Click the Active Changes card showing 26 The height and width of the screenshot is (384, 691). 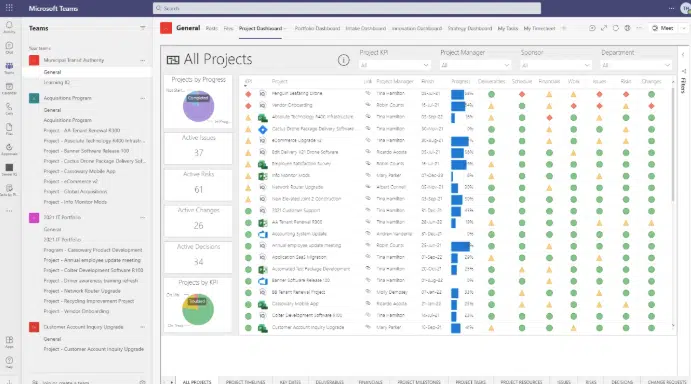pyautogui.click(x=198, y=220)
